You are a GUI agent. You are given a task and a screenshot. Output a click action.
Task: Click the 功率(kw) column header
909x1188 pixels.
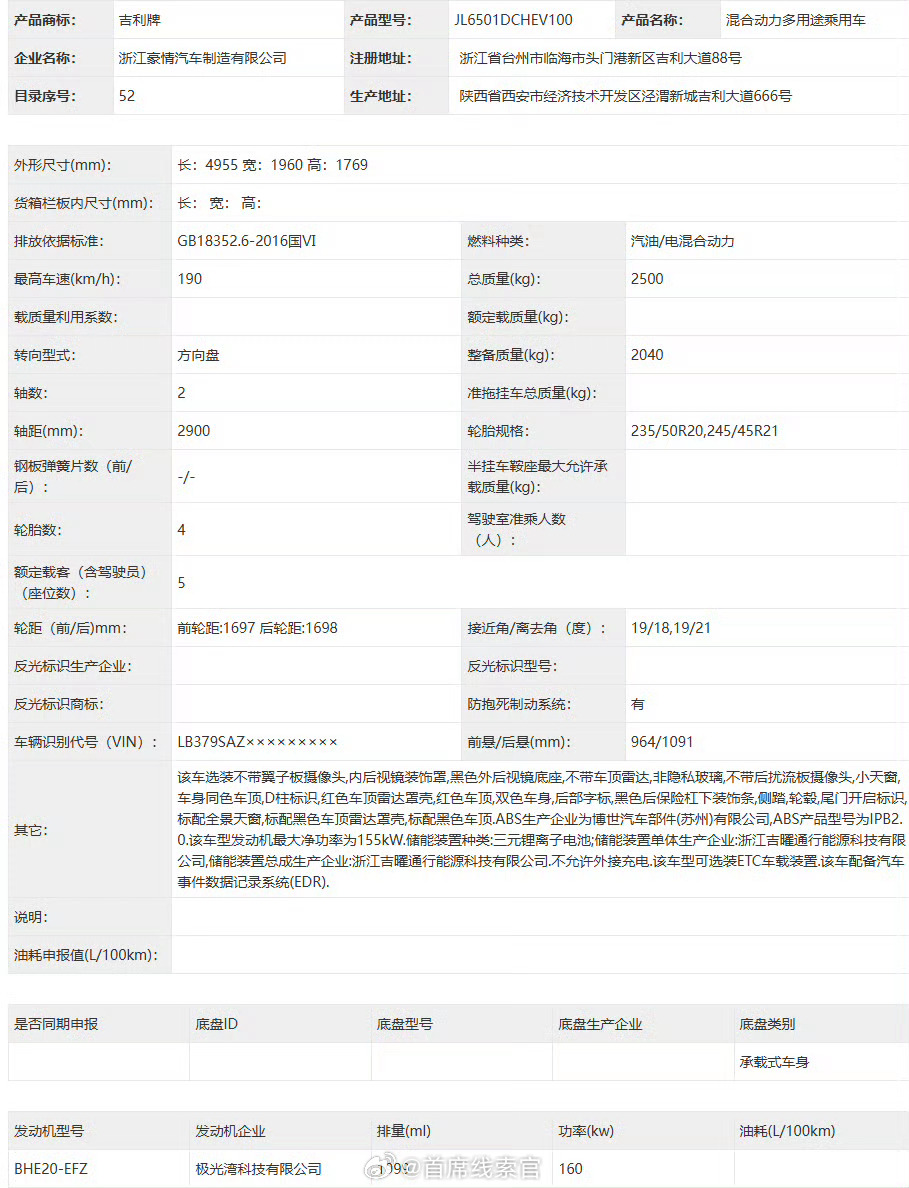[x=586, y=1131]
